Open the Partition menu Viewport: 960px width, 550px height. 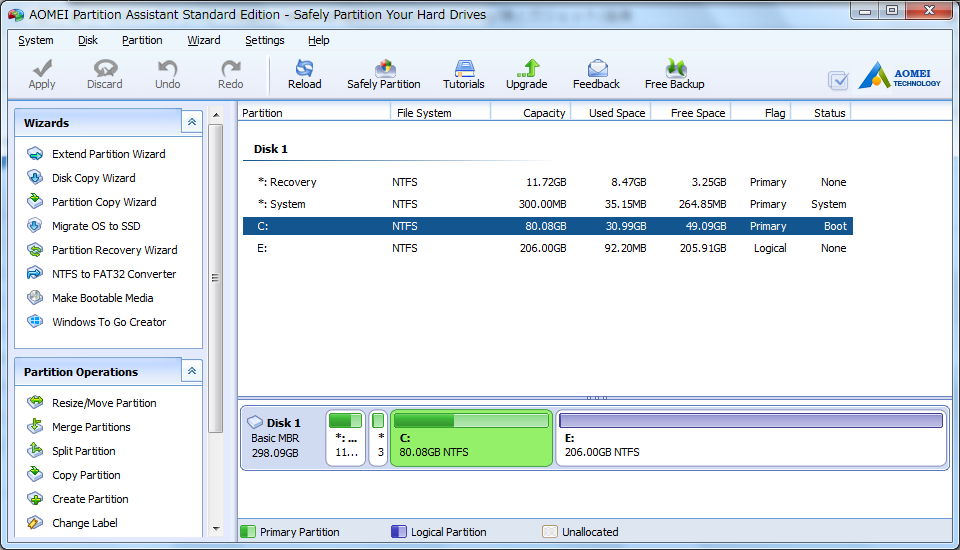click(x=142, y=40)
